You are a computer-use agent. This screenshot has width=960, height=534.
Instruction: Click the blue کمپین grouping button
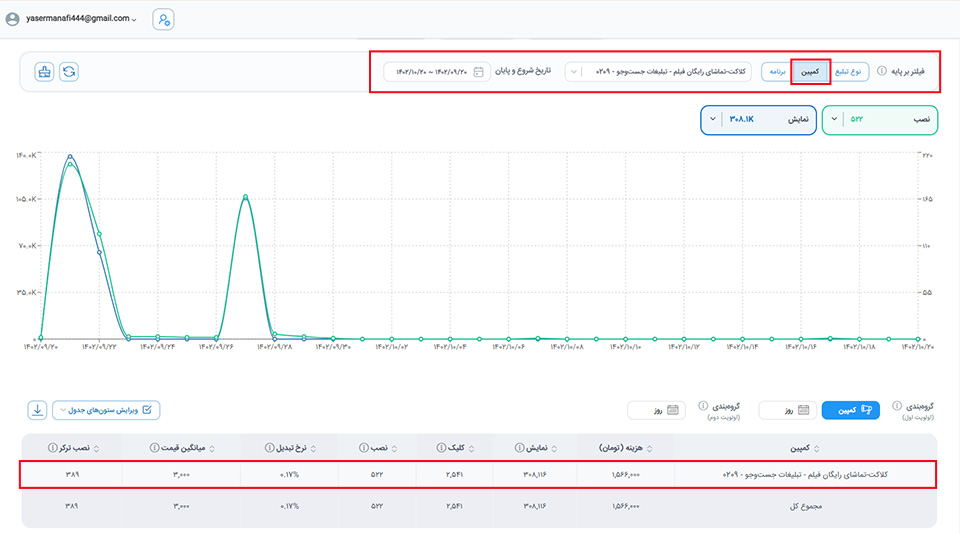(x=852, y=410)
